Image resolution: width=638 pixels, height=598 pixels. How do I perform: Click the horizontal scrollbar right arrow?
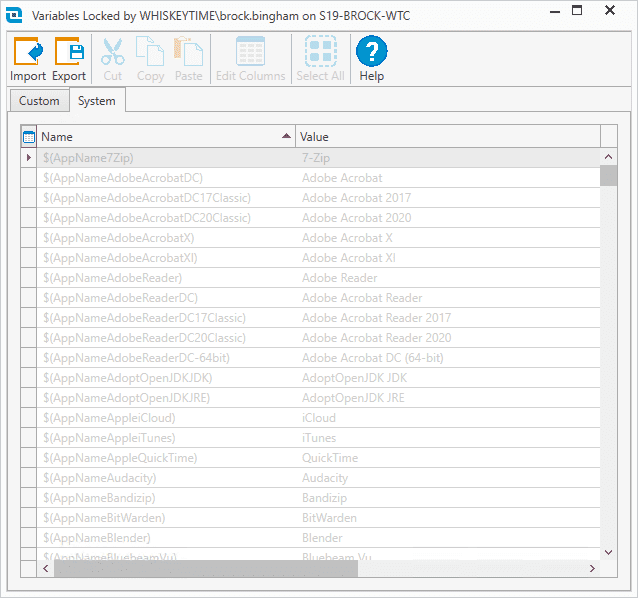[592, 568]
